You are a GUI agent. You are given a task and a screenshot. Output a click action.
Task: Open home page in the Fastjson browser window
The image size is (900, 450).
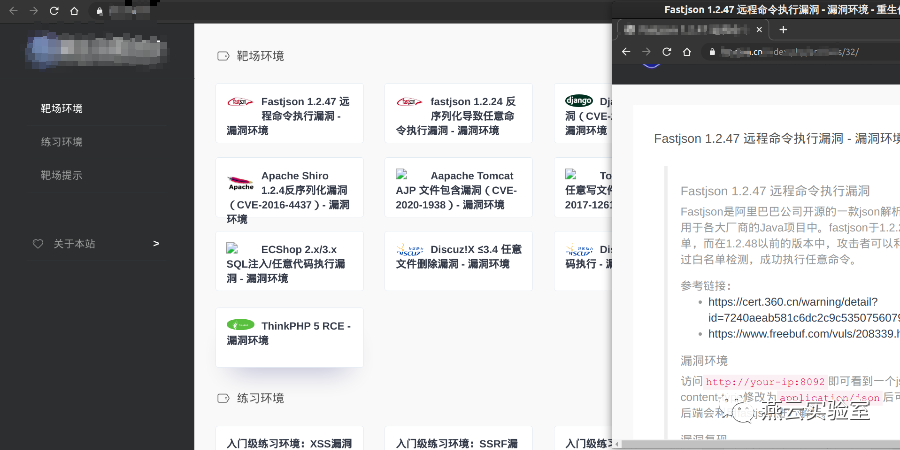click(x=686, y=52)
